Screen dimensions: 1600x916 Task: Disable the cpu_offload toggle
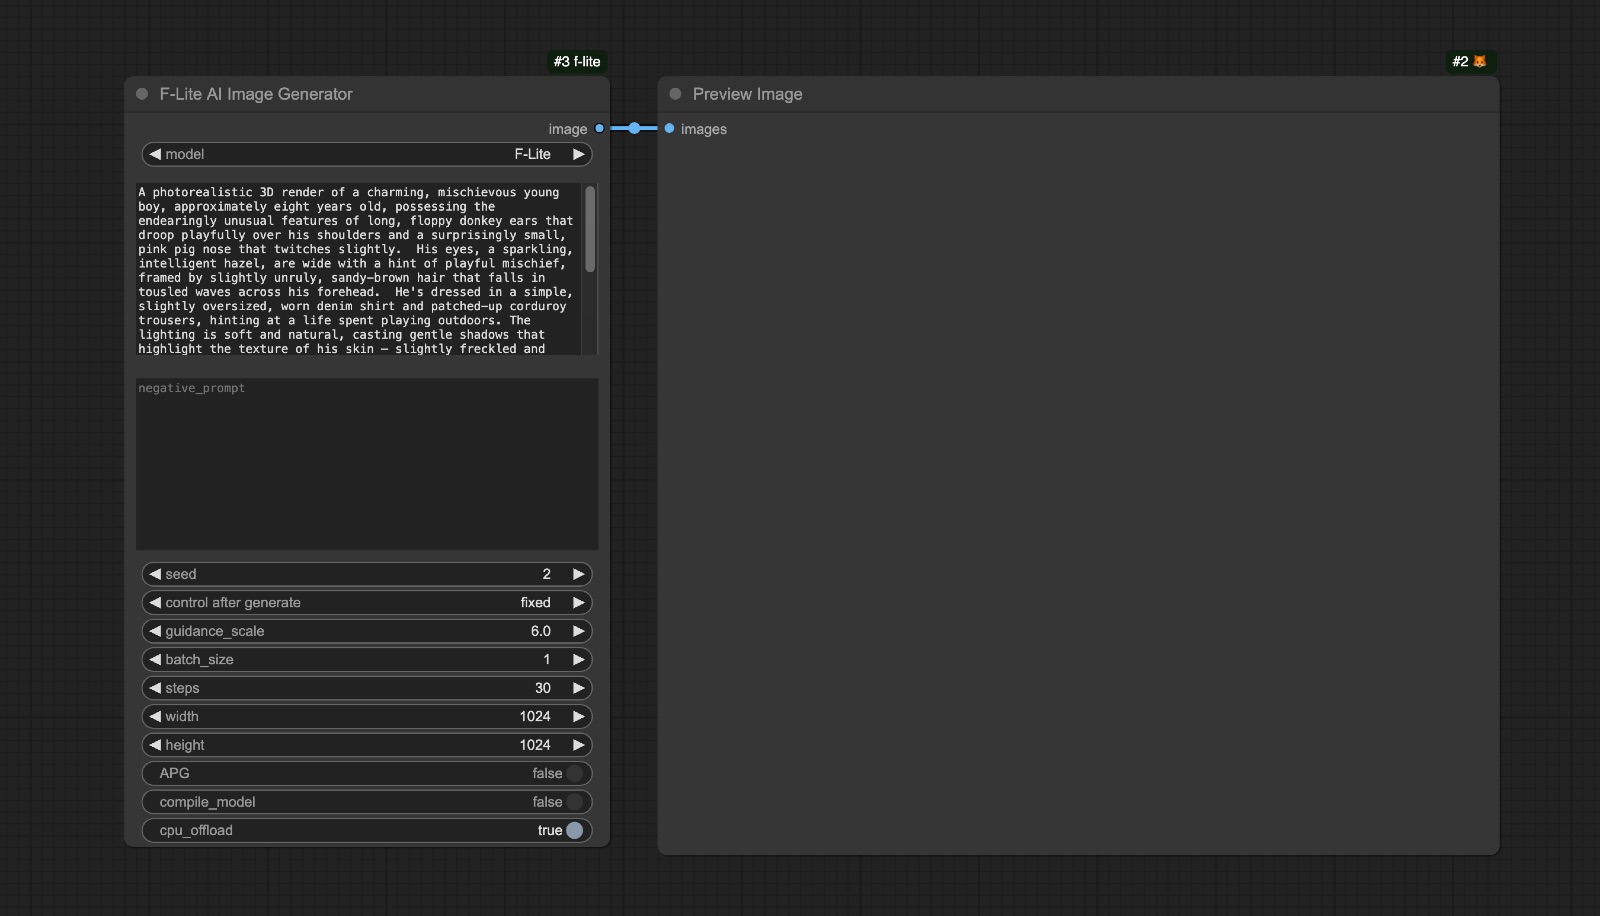(x=574, y=830)
